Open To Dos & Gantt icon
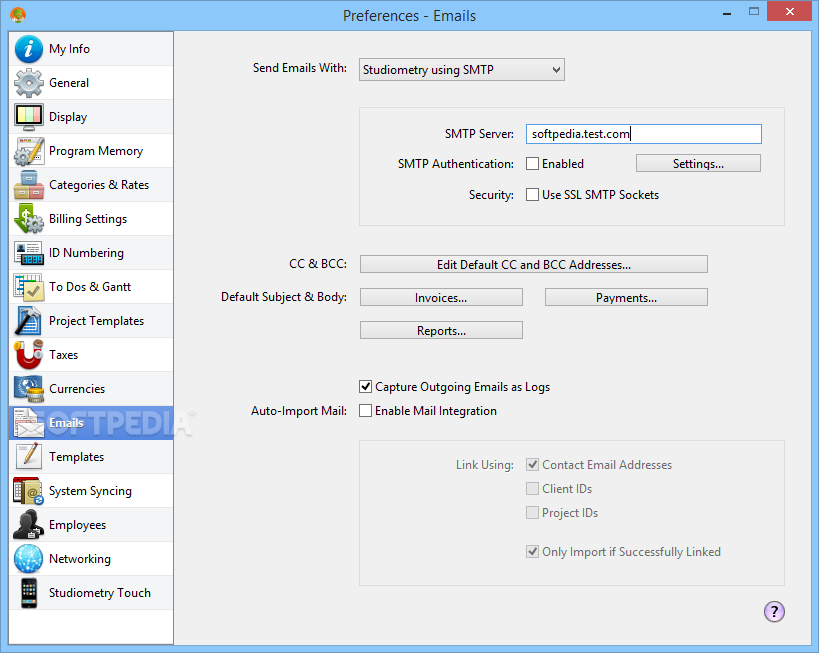The image size is (819, 653). pos(29,287)
